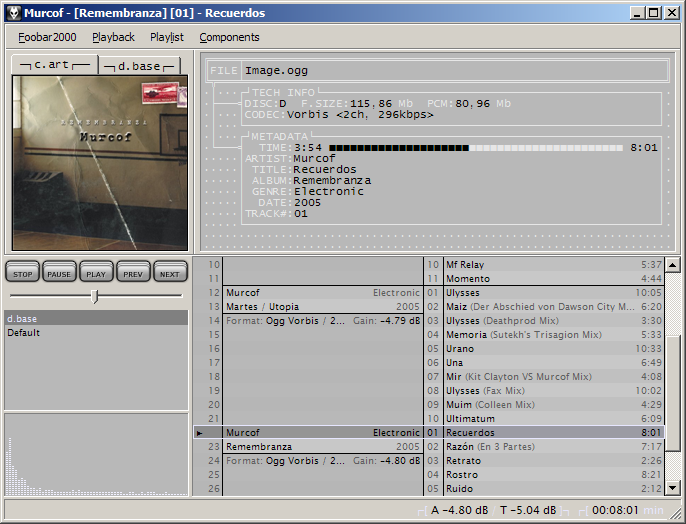Open the Playback menu

tap(113, 37)
